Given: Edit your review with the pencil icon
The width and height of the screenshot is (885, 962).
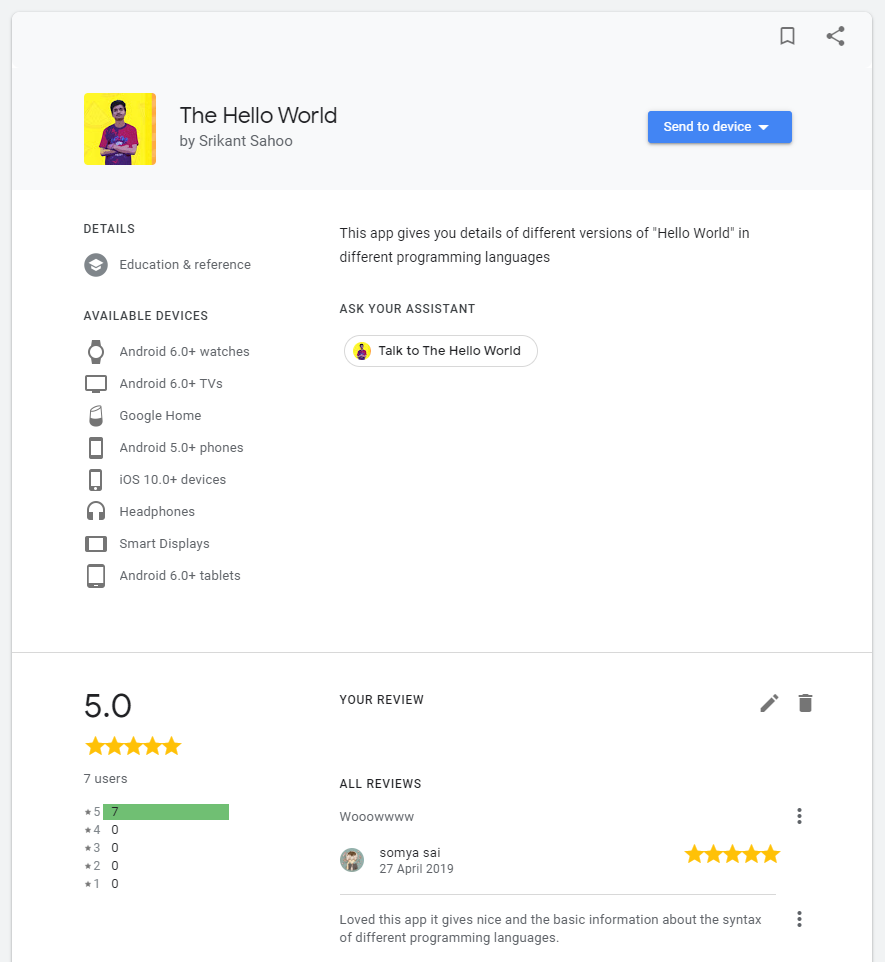Looking at the screenshot, I should point(768,703).
